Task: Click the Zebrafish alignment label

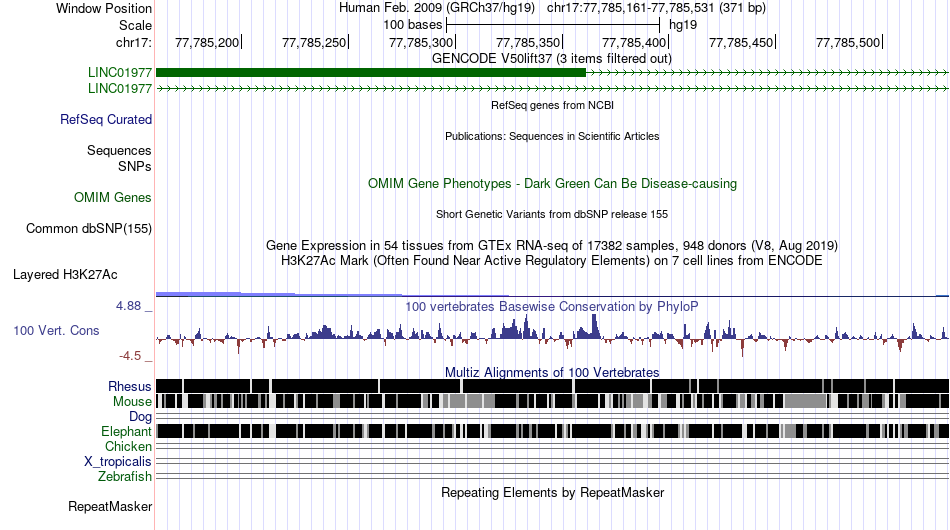Action: click(125, 477)
